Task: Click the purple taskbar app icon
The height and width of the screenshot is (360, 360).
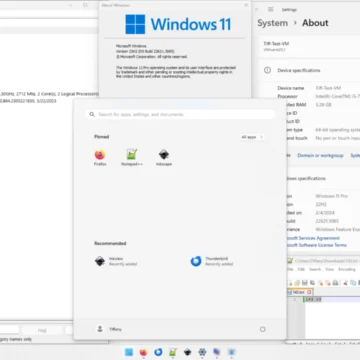Action: (x=217, y=352)
